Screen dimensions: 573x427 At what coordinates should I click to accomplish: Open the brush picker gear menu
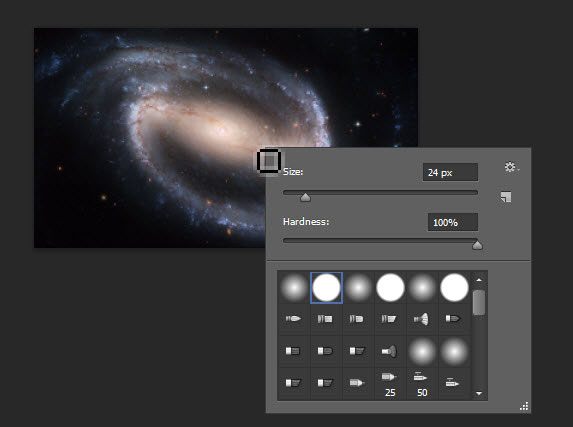(x=511, y=167)
